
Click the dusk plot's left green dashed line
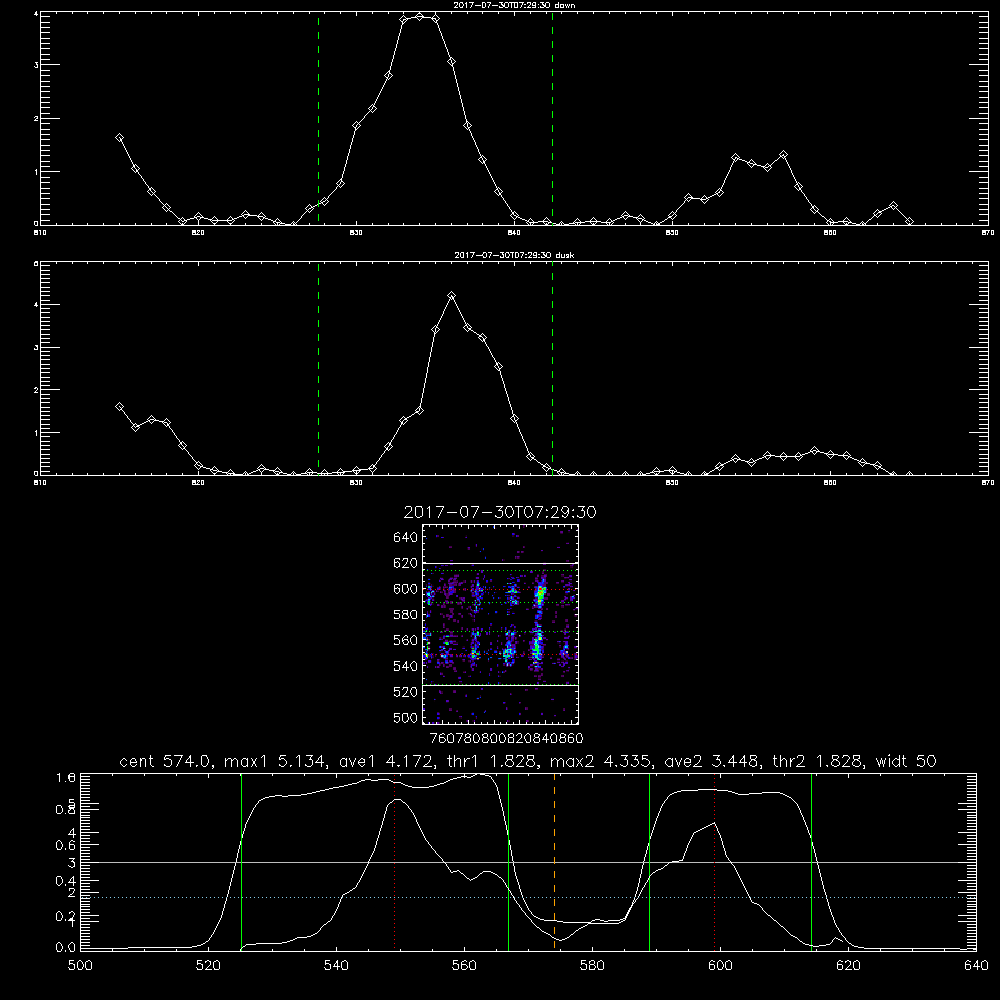click(318, 367)
